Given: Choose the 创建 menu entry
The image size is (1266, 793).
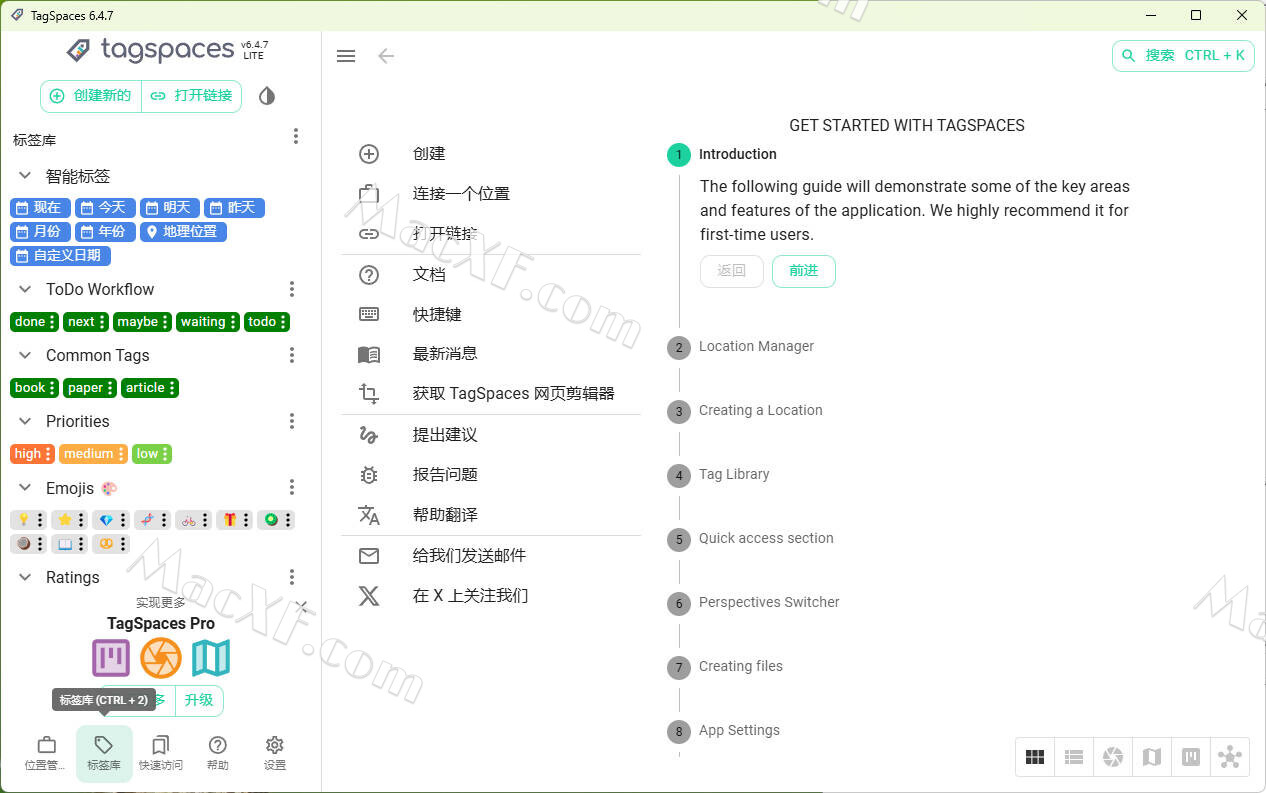Looking at the screenshot, I should point(491,154).
